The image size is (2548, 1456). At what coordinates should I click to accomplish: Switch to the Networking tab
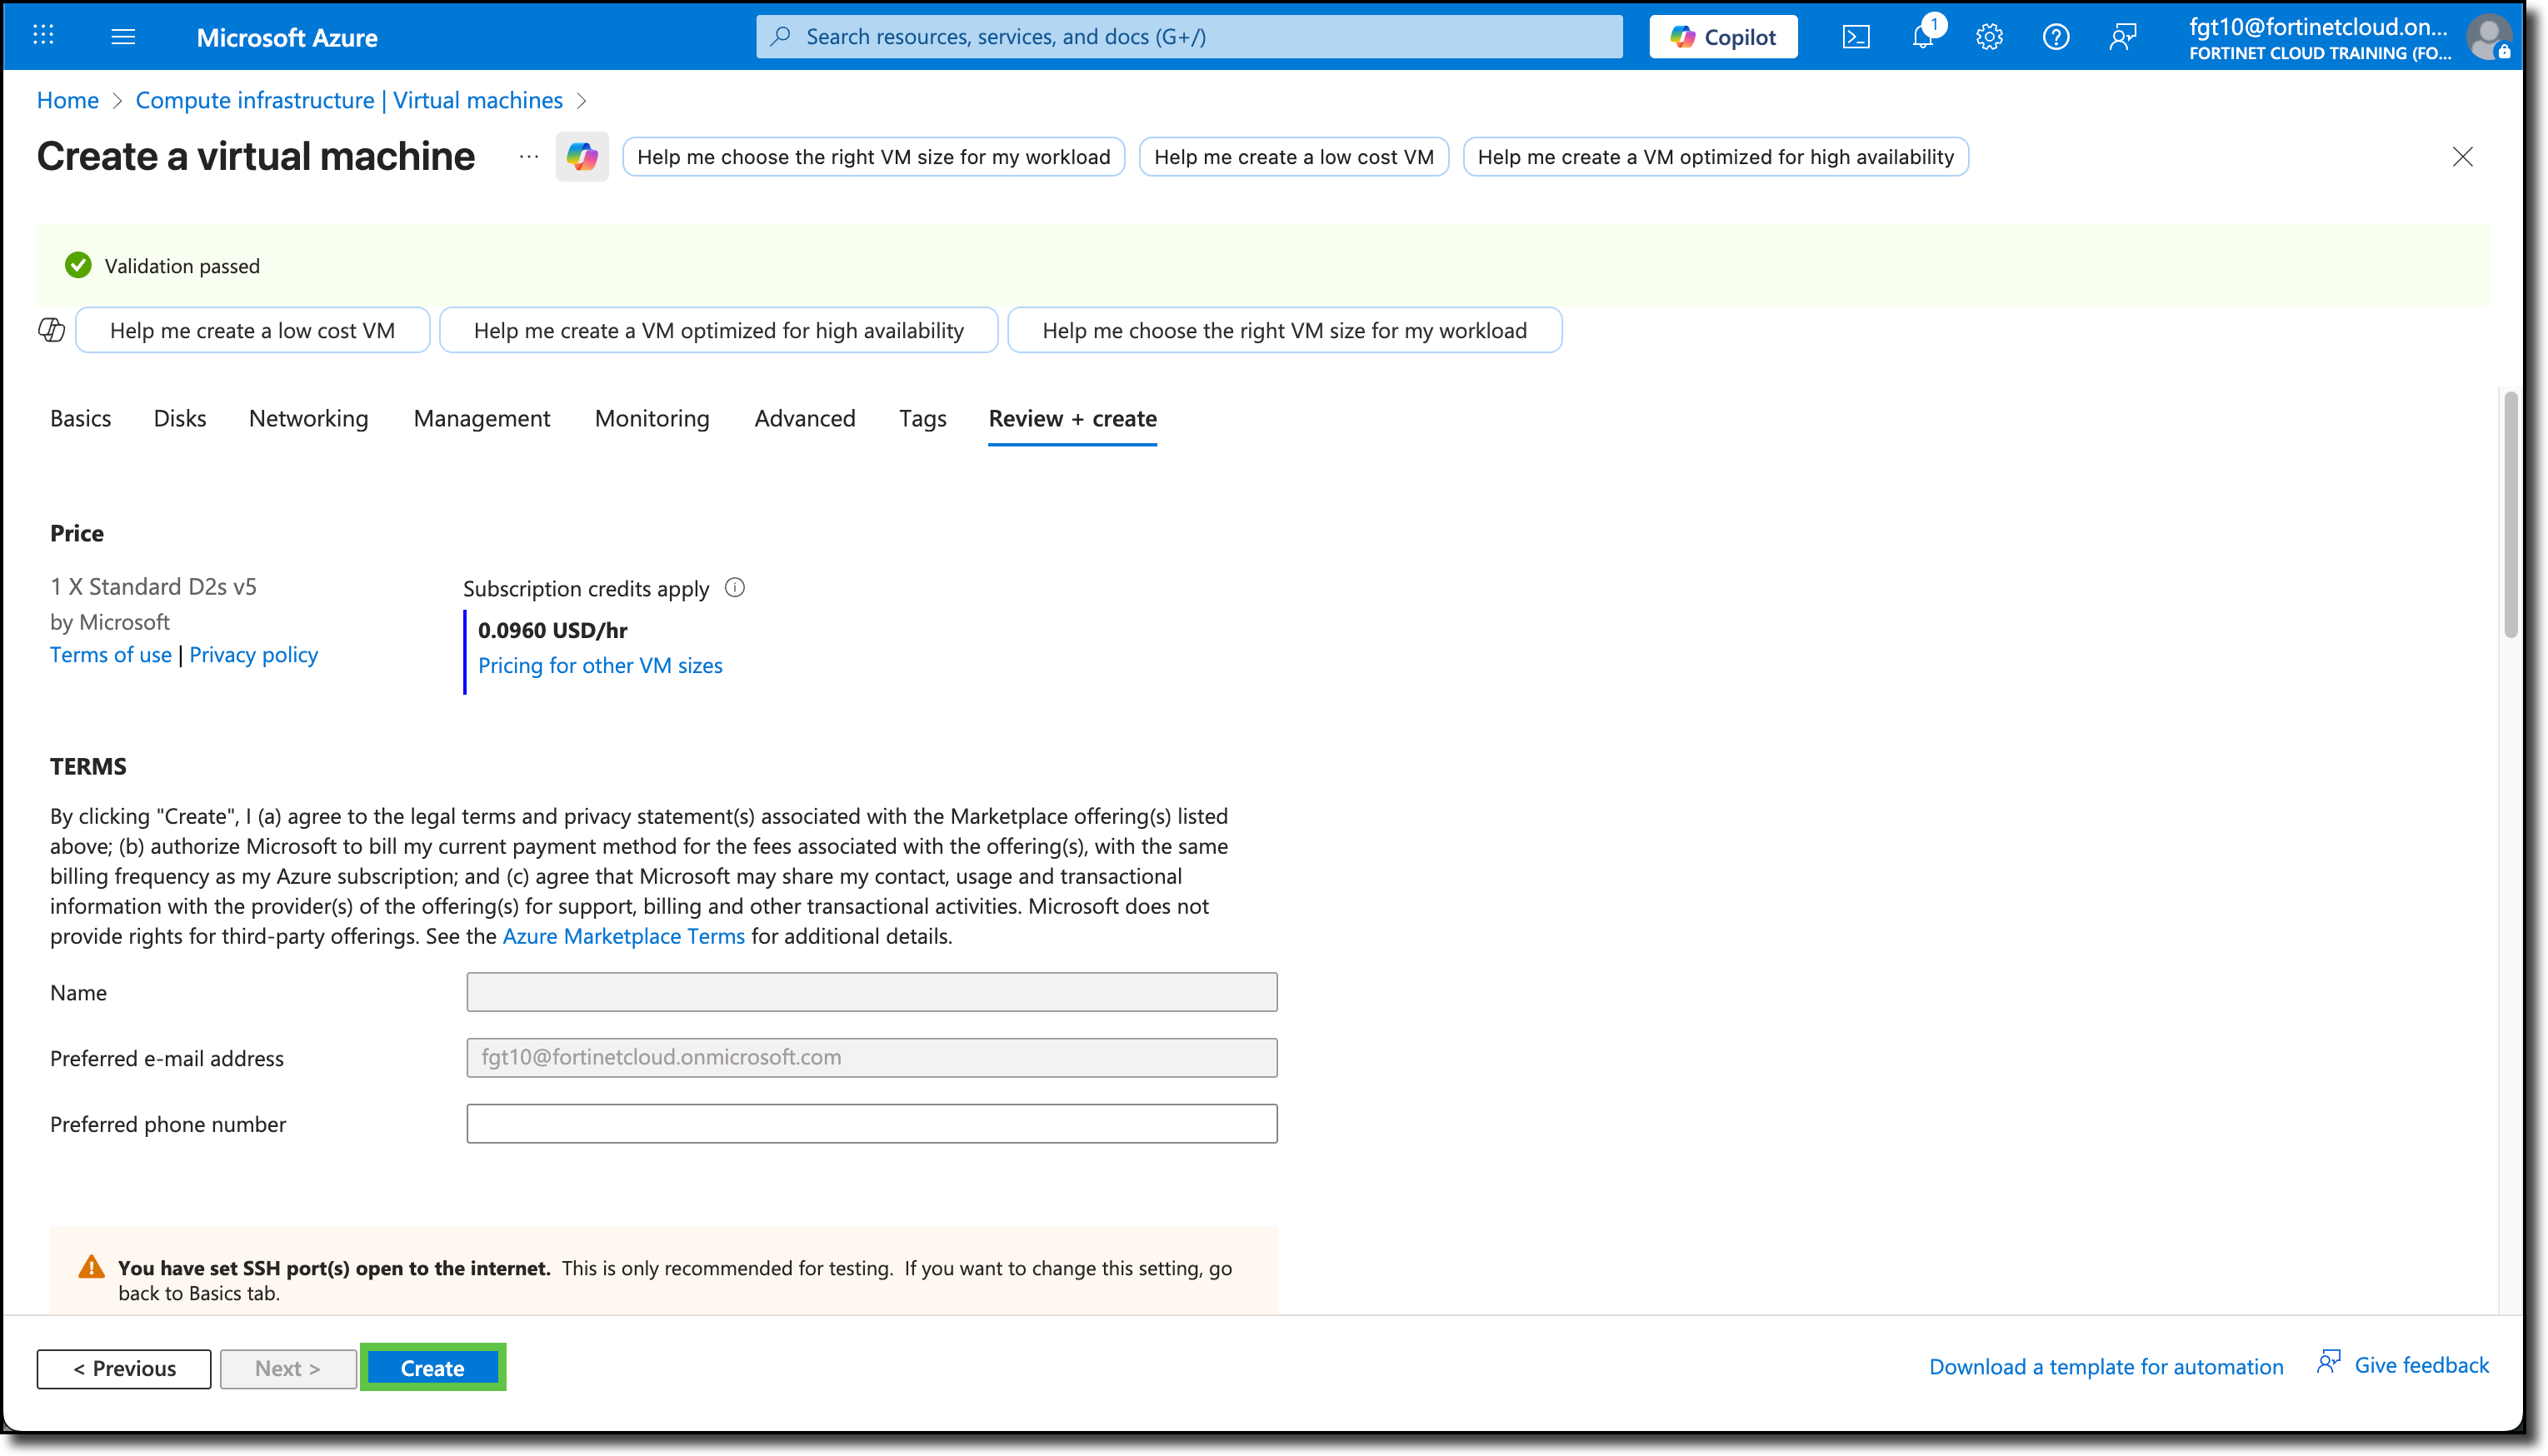308,418
